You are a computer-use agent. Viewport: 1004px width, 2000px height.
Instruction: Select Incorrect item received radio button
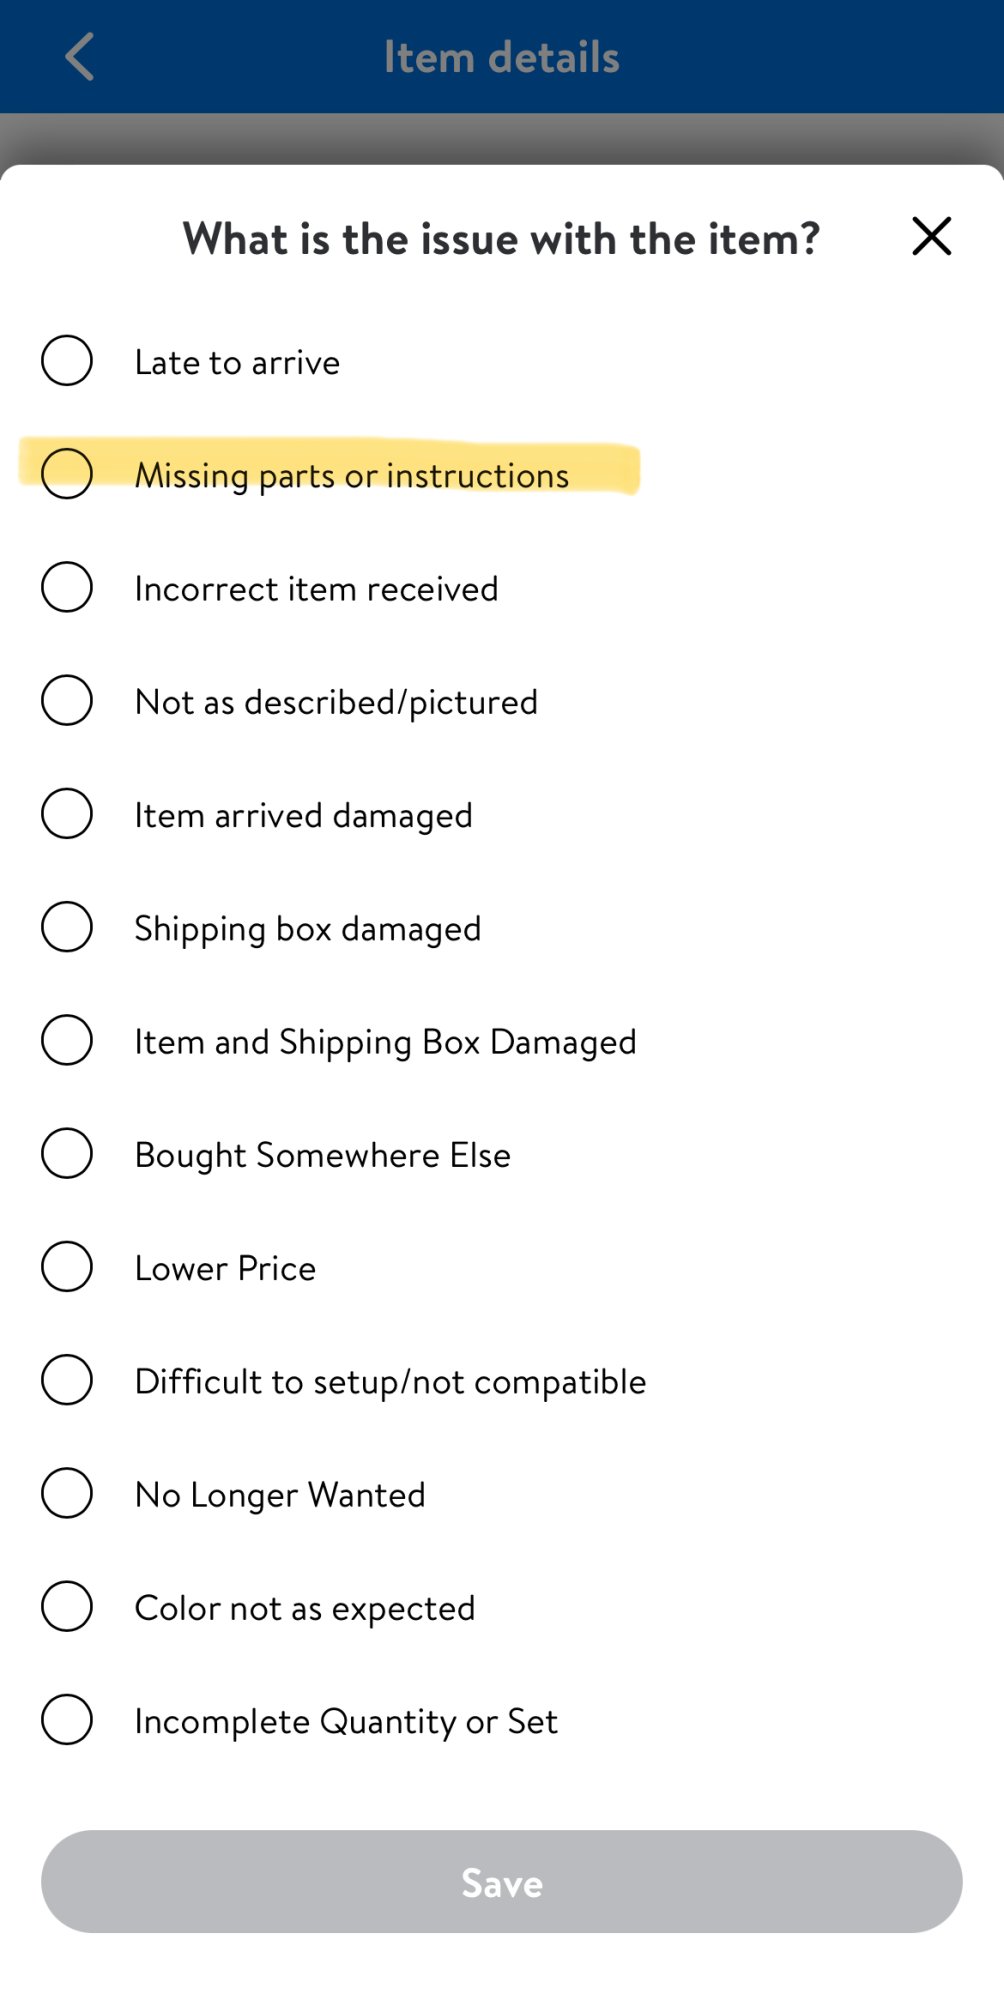pyautogui.click(x=67, y=586)
